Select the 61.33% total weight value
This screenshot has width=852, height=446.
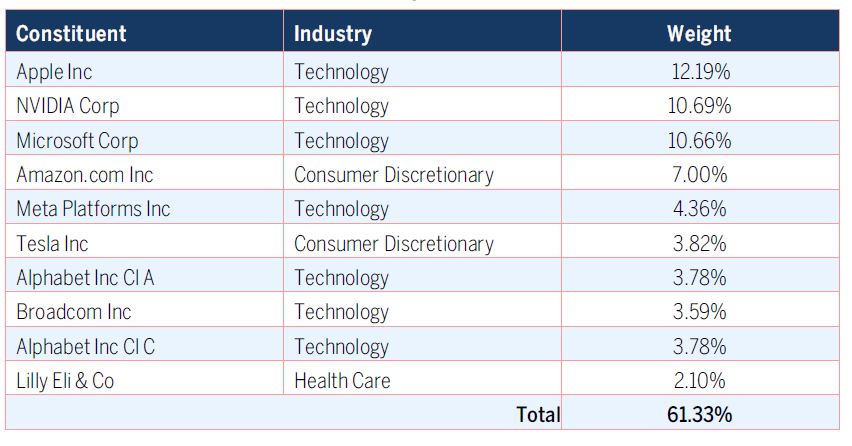coord(699,414)
